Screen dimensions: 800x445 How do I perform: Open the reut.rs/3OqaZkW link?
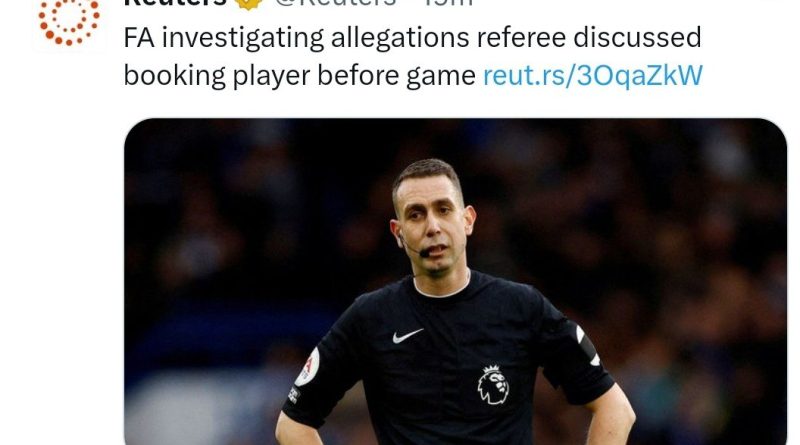coord(592,76)
